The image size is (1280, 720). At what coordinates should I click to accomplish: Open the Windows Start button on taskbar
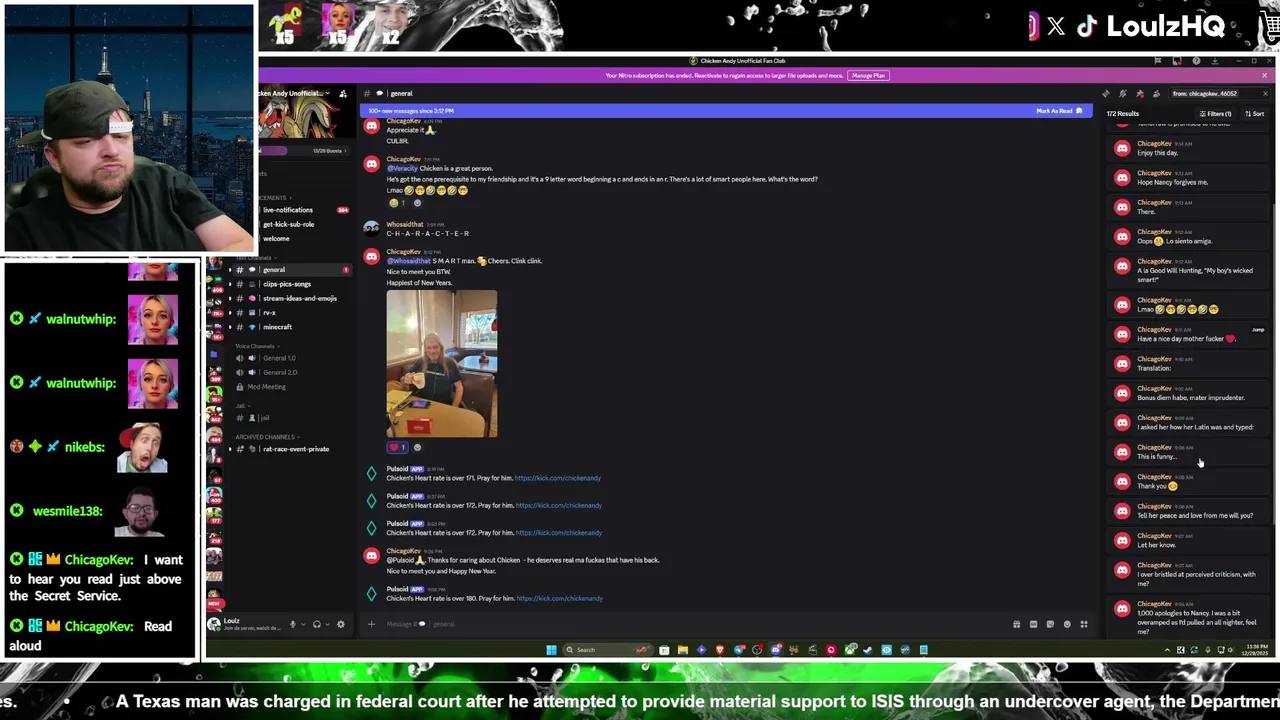[551, 650]
